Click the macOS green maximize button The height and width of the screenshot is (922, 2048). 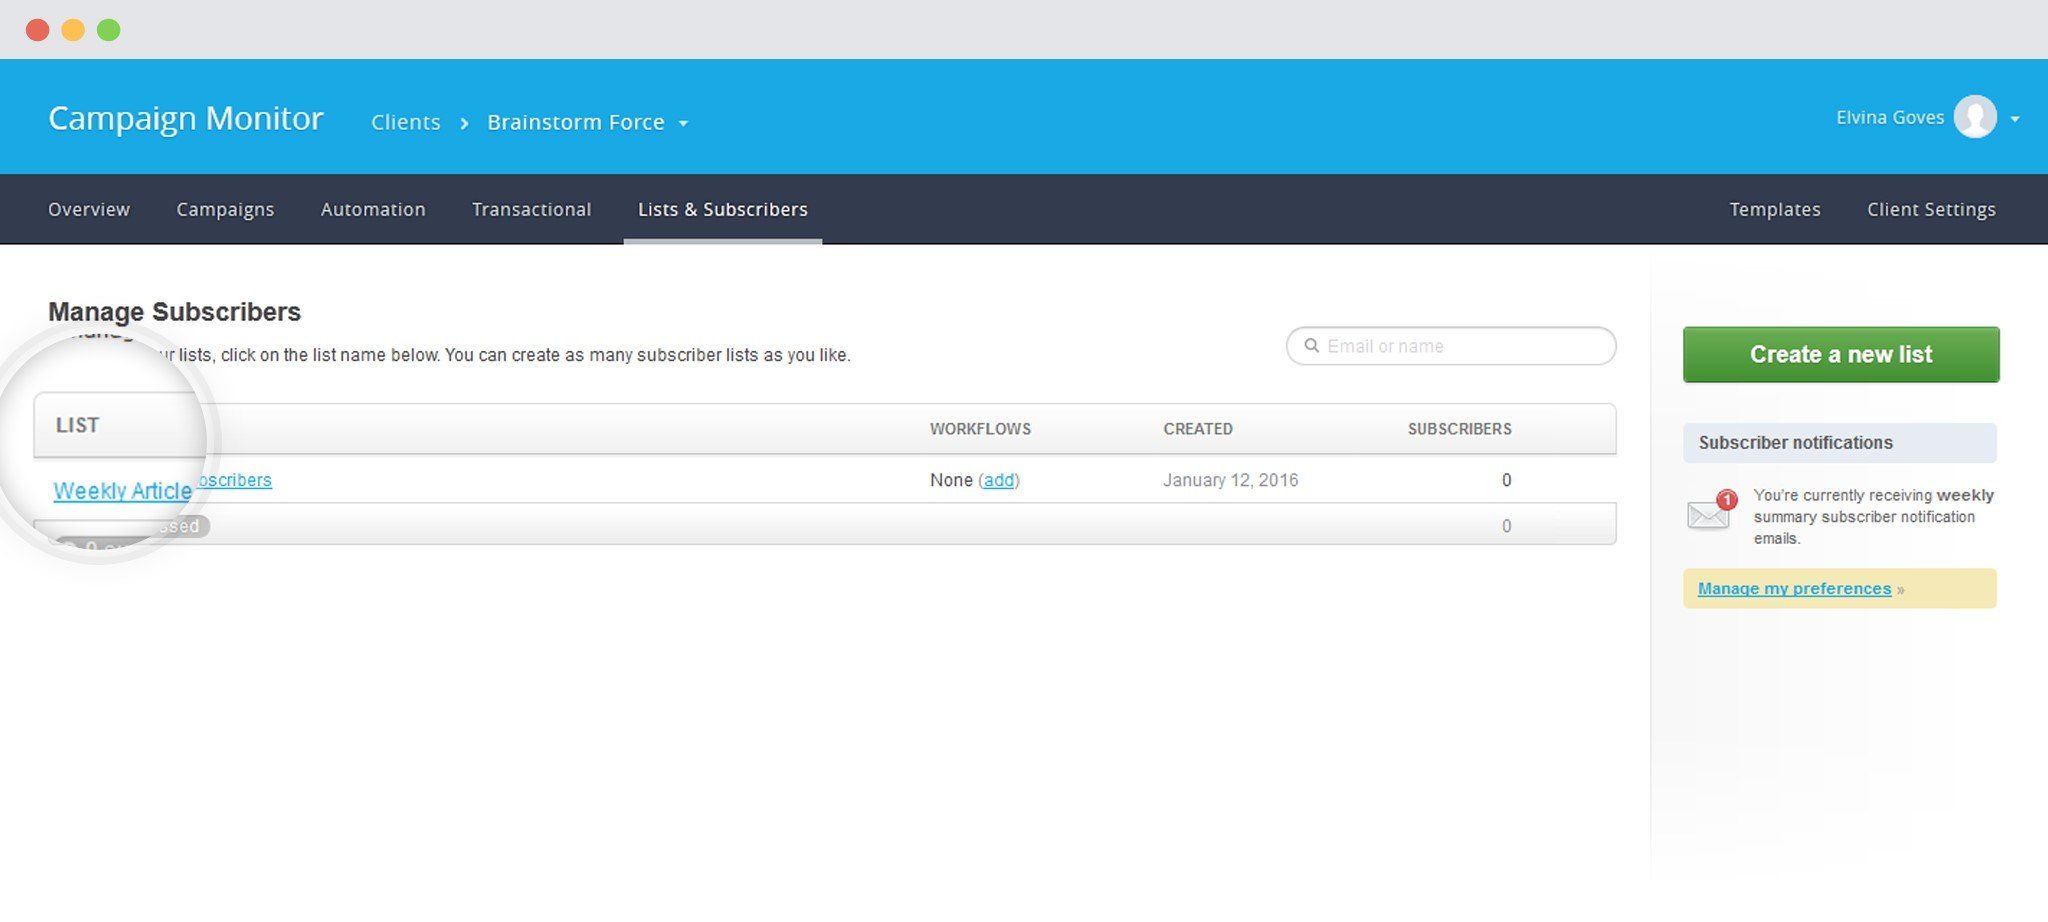tap(109, 30)
